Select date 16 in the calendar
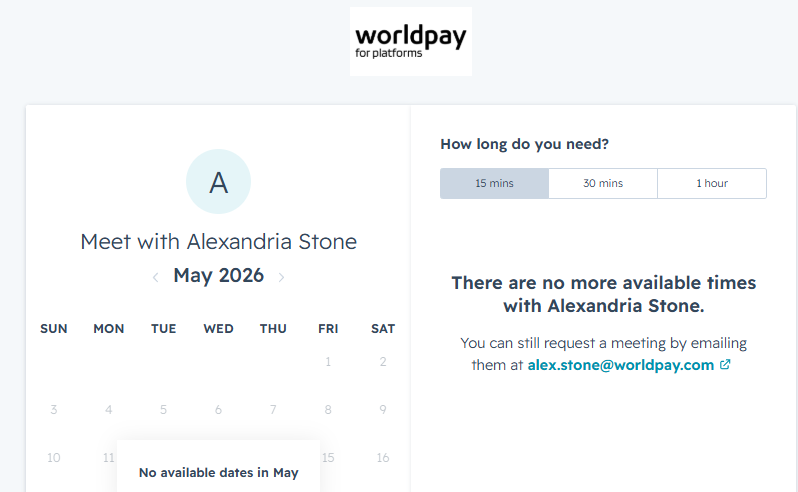Image resolution: width=798 pixels, height=492 pixels. coord(383,457)
